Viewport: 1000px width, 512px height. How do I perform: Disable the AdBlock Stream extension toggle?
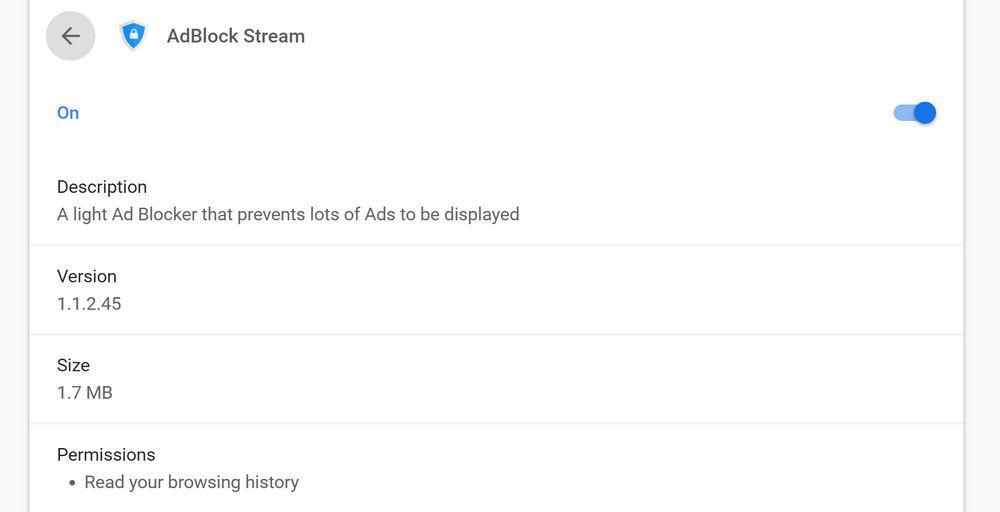pyautogui.click(x=915, y=113)
